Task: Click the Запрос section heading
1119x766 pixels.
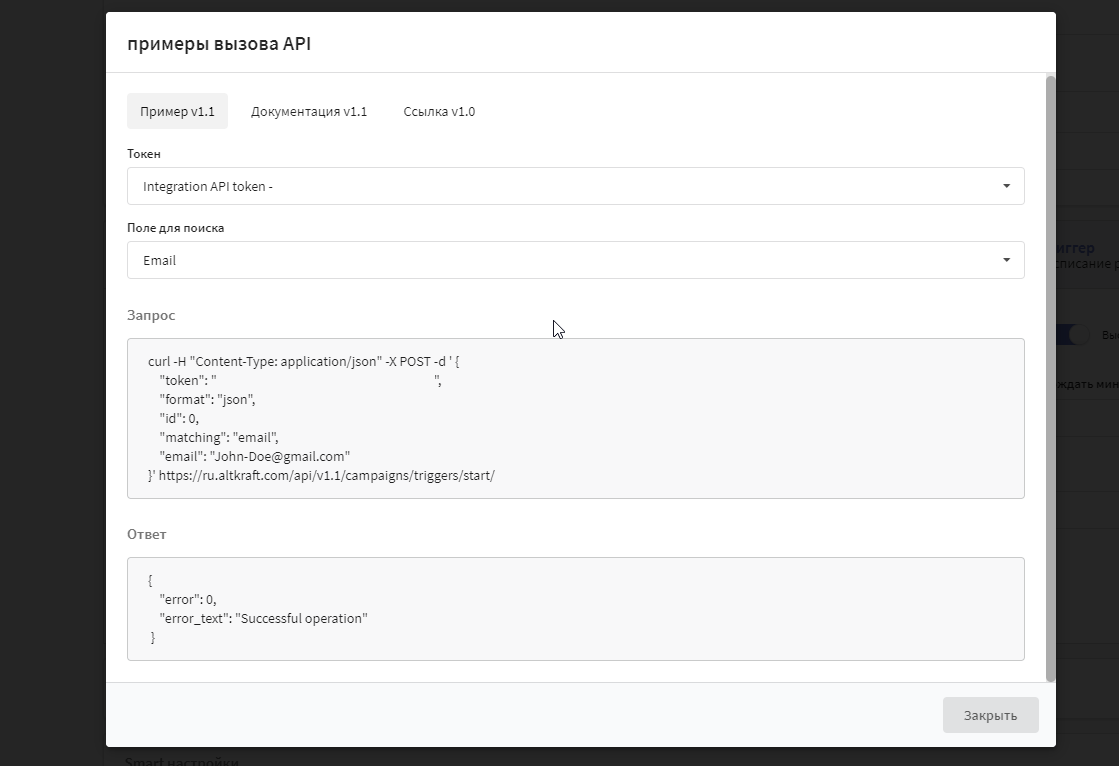Action: coord(151,315)
